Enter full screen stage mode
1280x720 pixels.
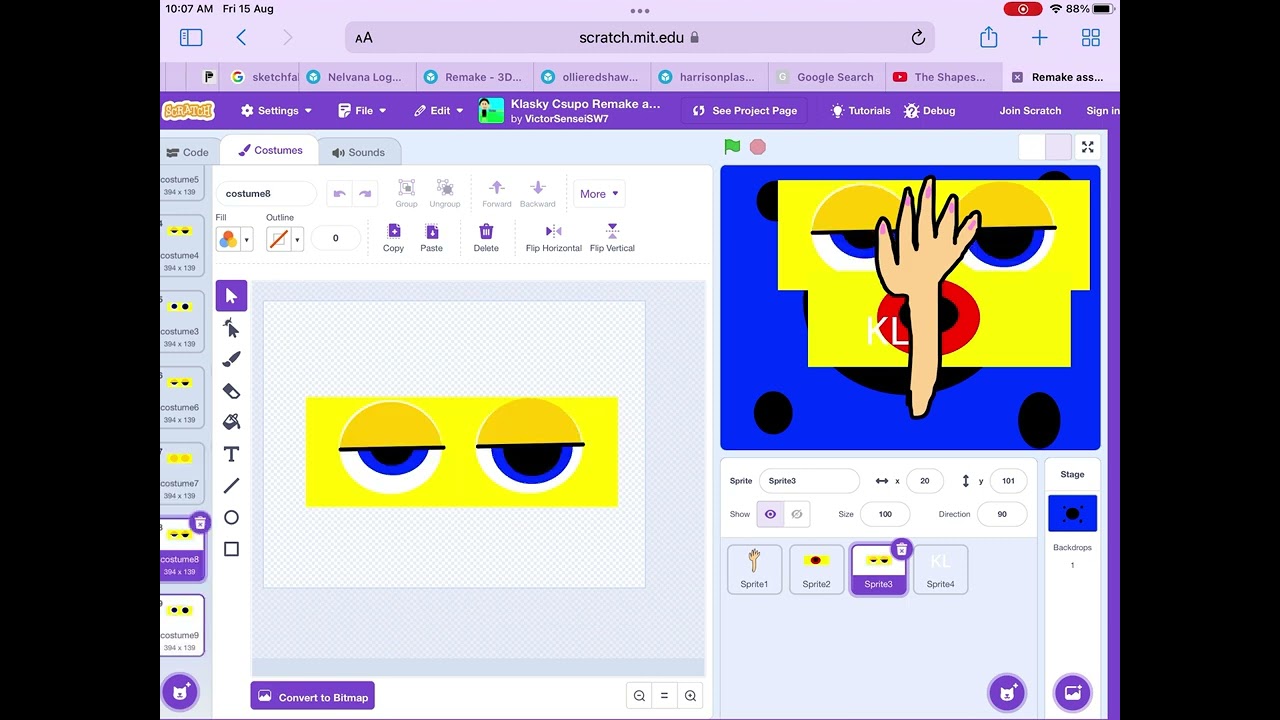coord(1087,147)
